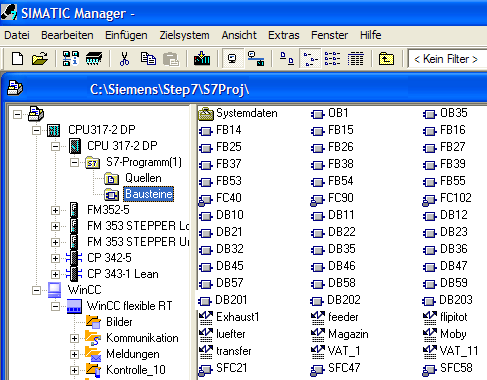Collapse the CPU 317-2 DP module node
The image size is (487, 380).
click(x=55, y=146)
